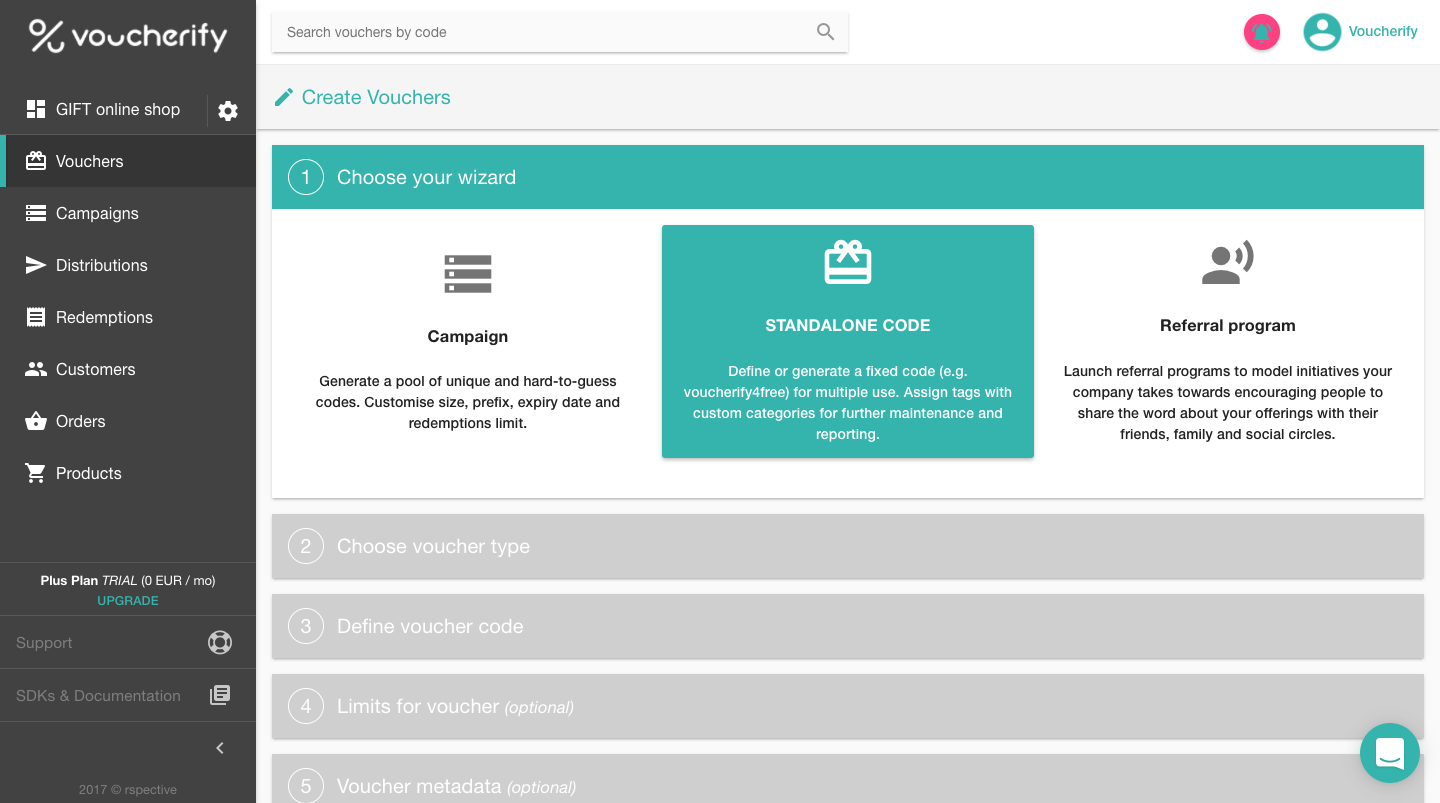
Task: Click the Create Vouchers page title
Action: (x=376, y=97)
